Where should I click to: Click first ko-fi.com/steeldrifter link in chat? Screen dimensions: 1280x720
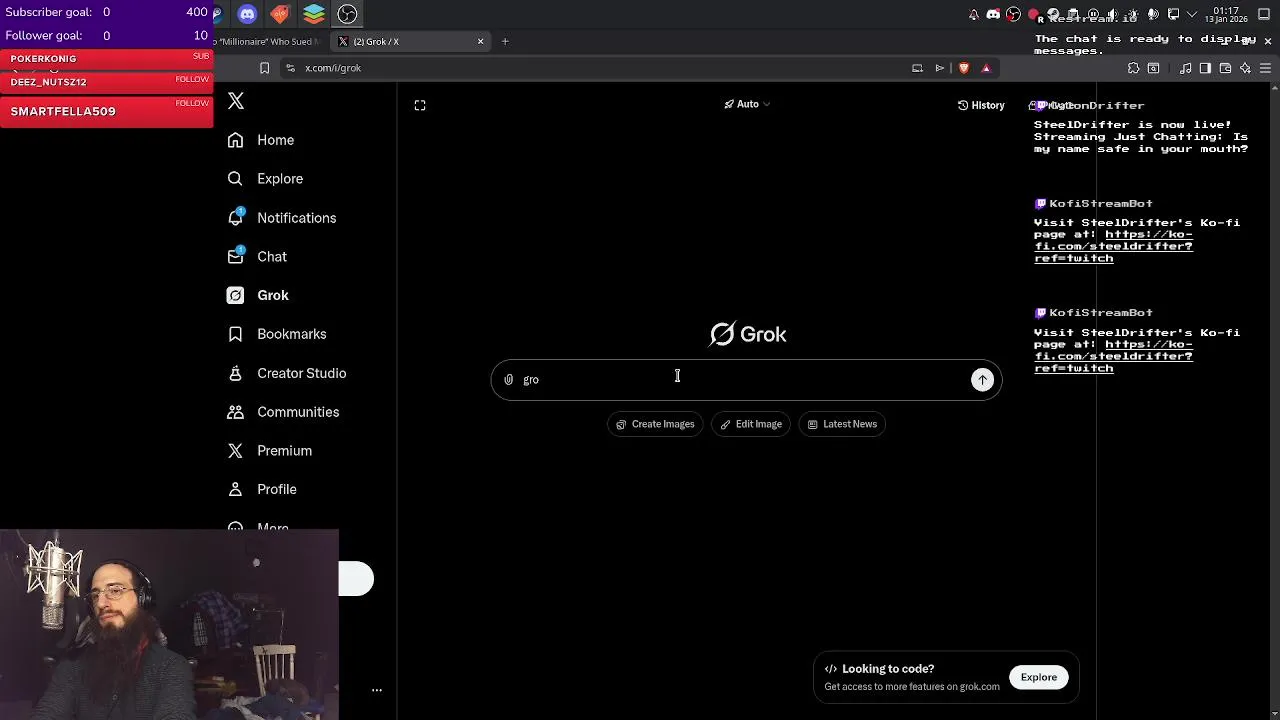(x=1113, y=246)
